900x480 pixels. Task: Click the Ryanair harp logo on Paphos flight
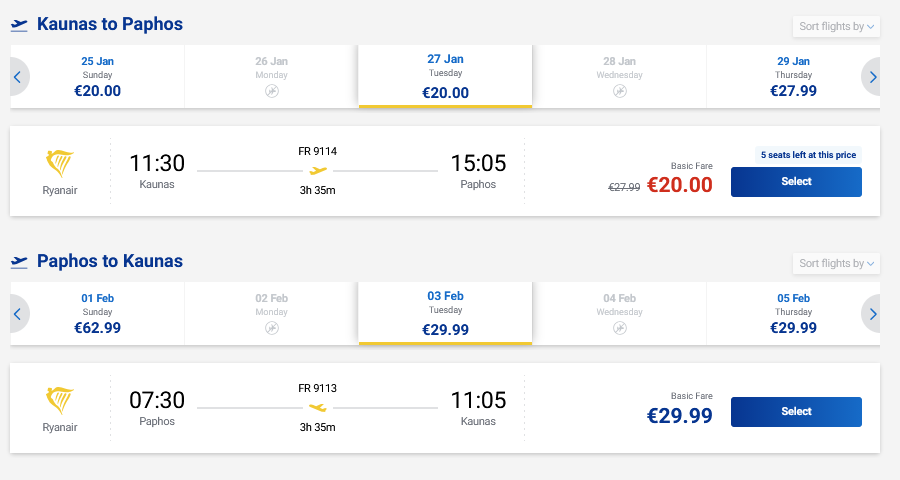point(60,402)
